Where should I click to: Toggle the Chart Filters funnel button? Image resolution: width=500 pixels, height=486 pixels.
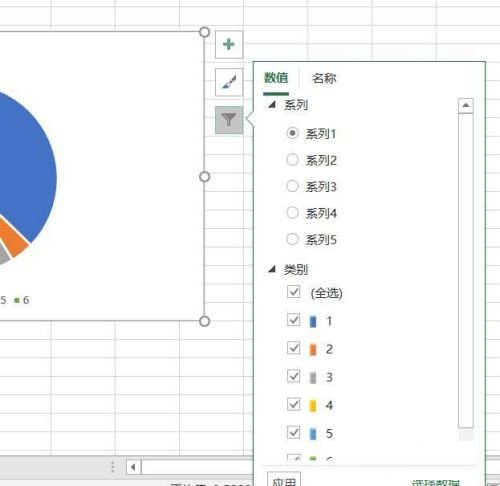click(x=229, y=120)
